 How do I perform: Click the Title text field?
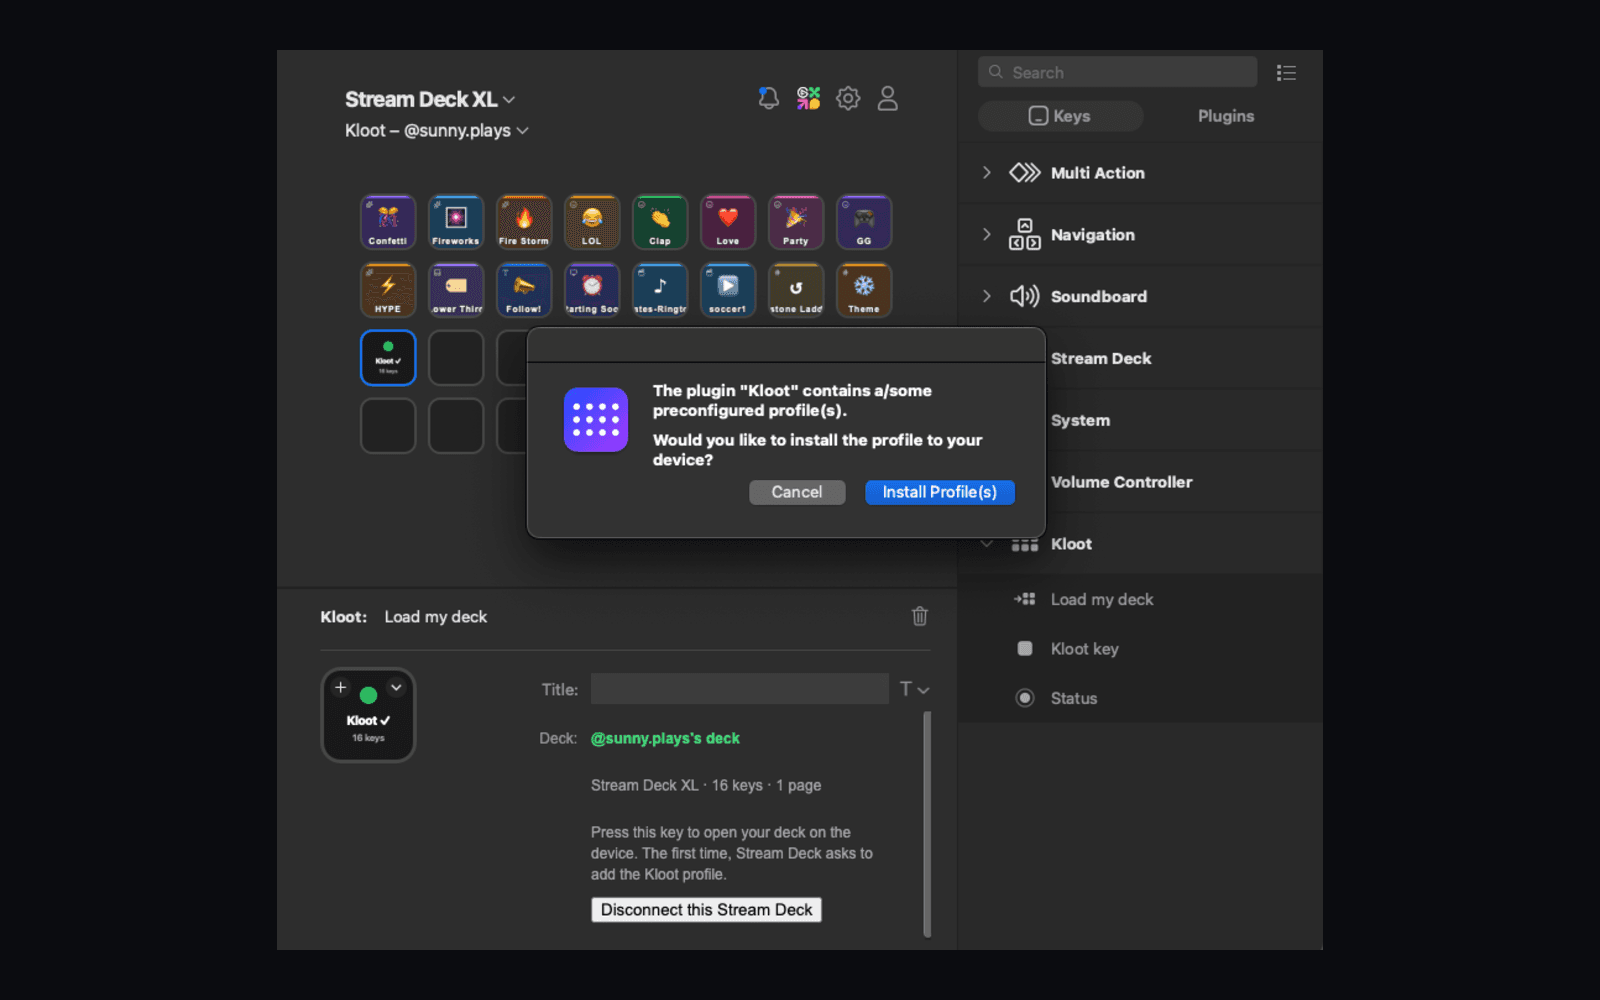click(740, 689)
